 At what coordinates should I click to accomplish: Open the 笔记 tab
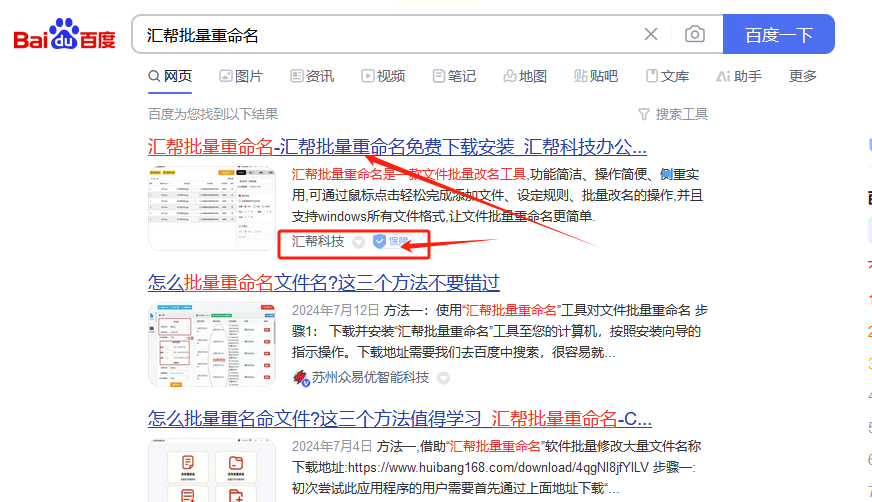454,76
